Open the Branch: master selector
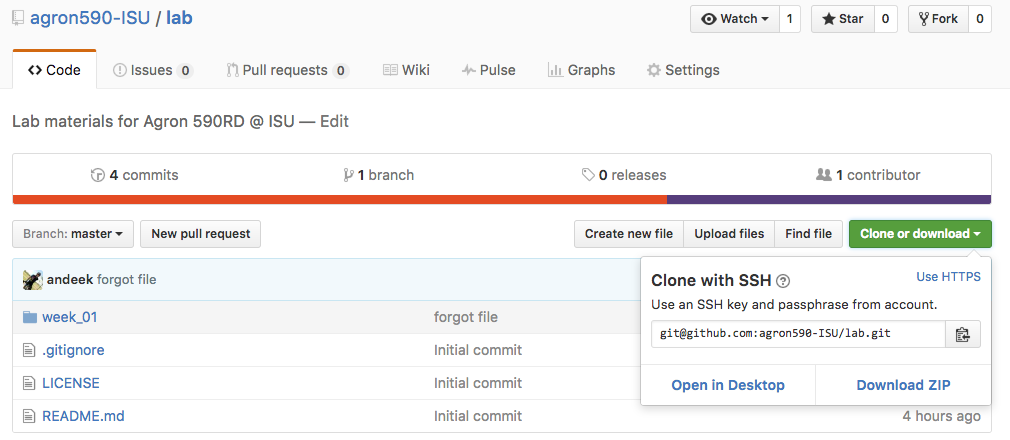The image size is (1010, 440). (x=72, y=234)
